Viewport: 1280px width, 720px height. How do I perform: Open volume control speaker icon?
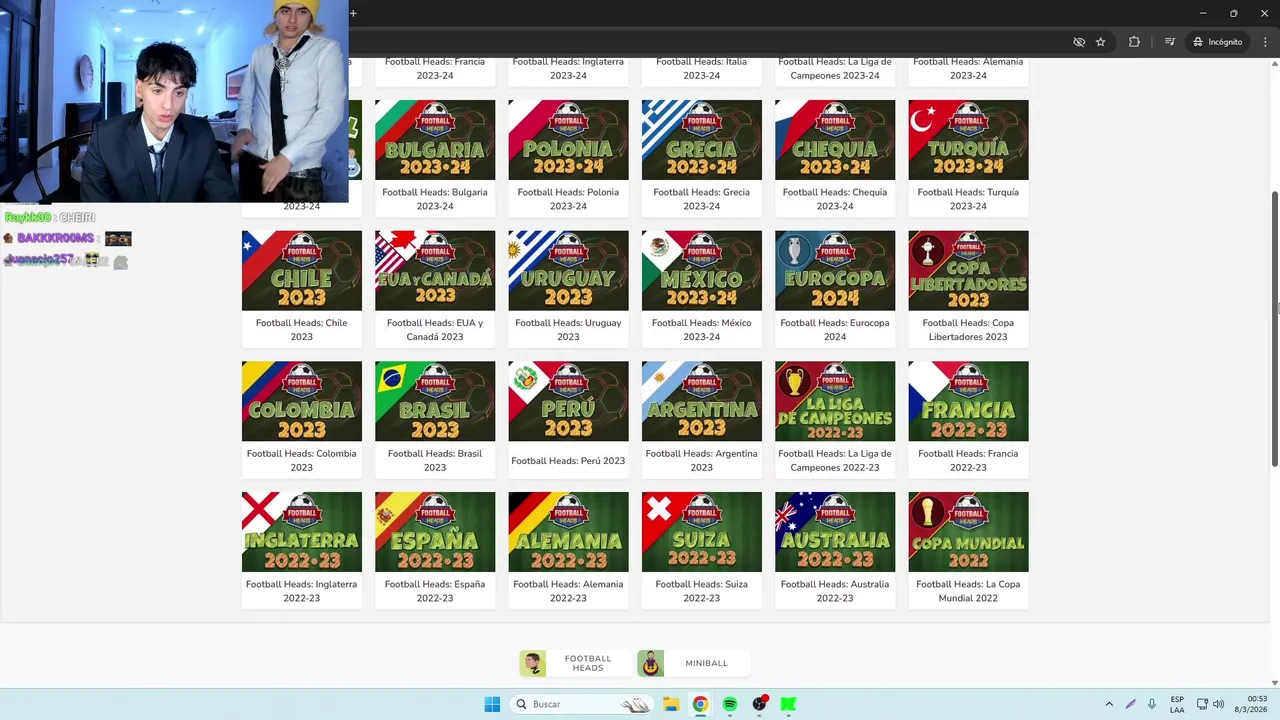point(1218,704)
